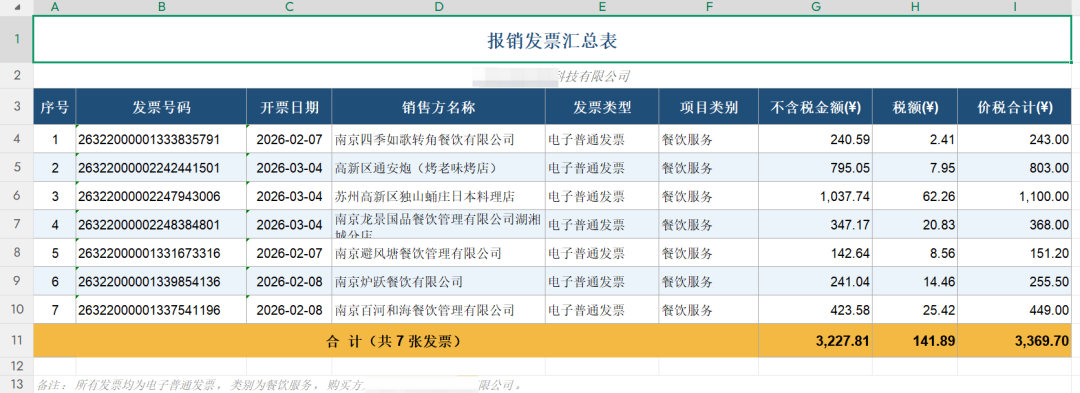Viewport: 1080px width, 393px height.
Task: Select column header I
Action: (1015, 7)
